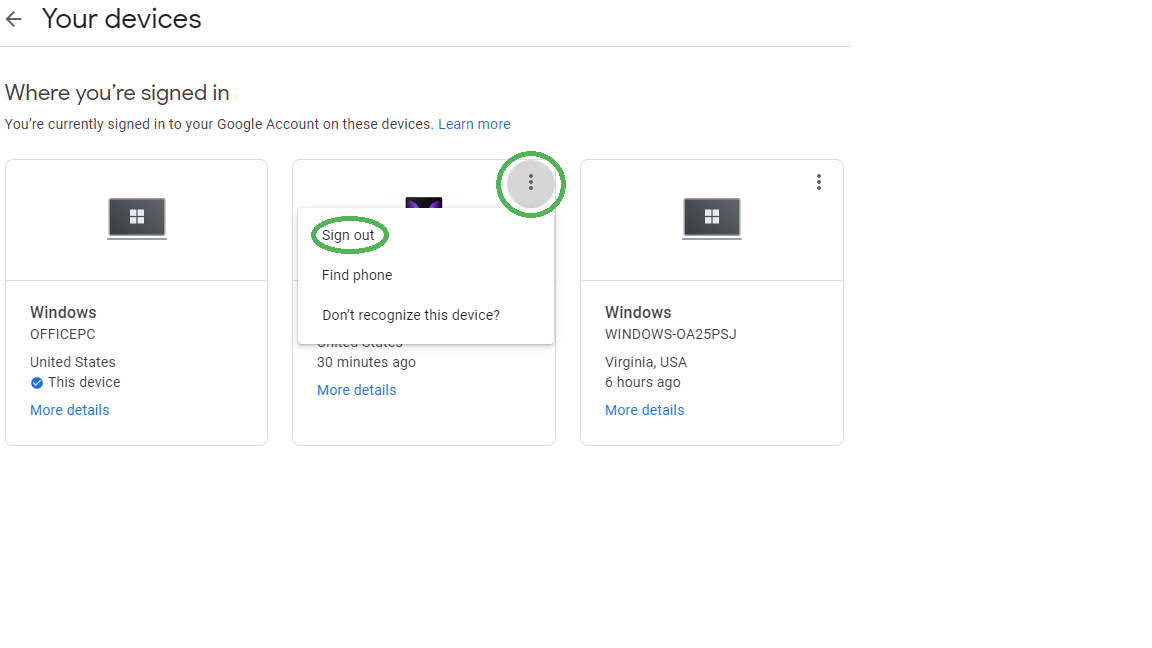This screenshot has width=1152, height=648.
Task: Click the 30 minutes ago text
Action: click(x=366, y=362)
